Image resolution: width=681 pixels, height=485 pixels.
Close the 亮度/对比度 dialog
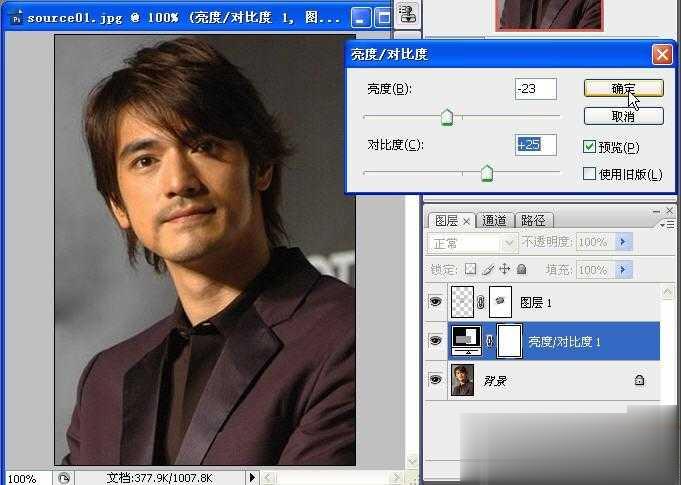tap(662, 55)
